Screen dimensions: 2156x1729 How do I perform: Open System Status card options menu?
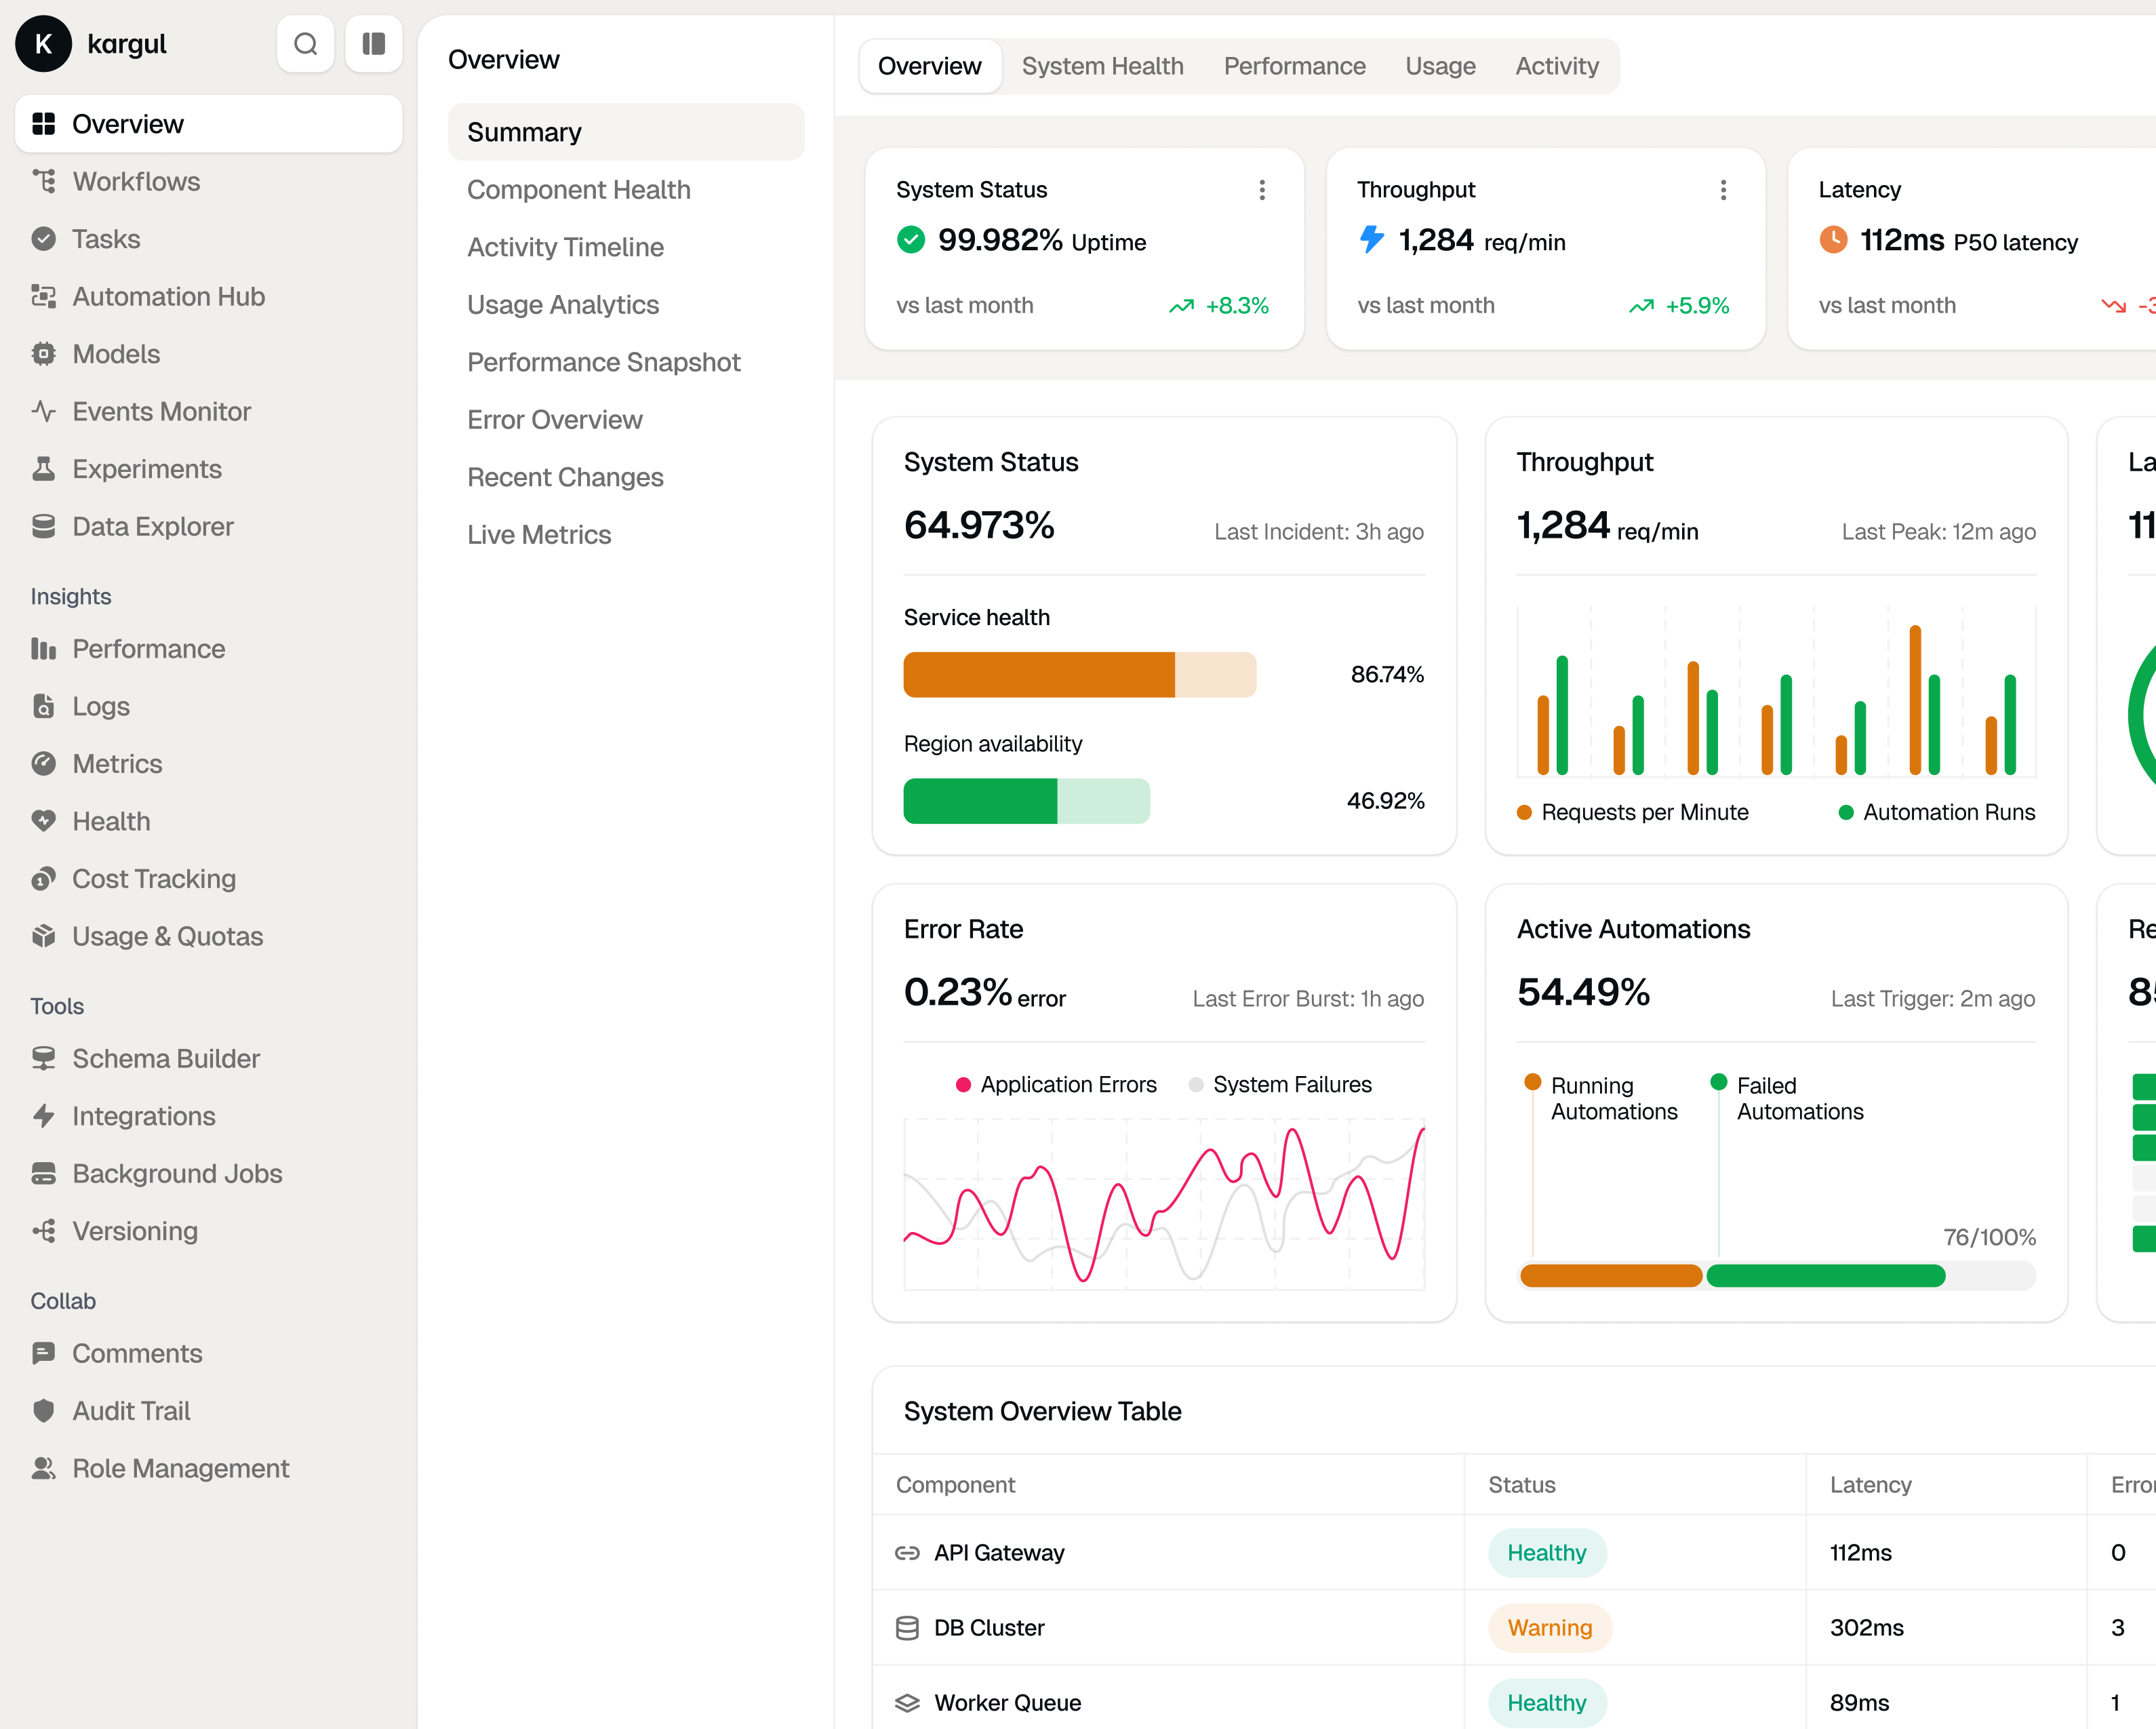pyautogui.click(x=1262, y=190)
